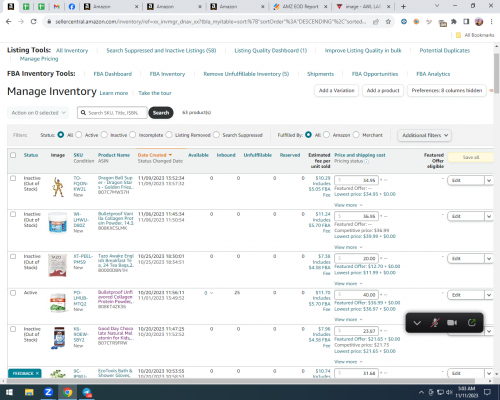Reload the page with the refresh icon
500x400 pixels.
[33, 22]
